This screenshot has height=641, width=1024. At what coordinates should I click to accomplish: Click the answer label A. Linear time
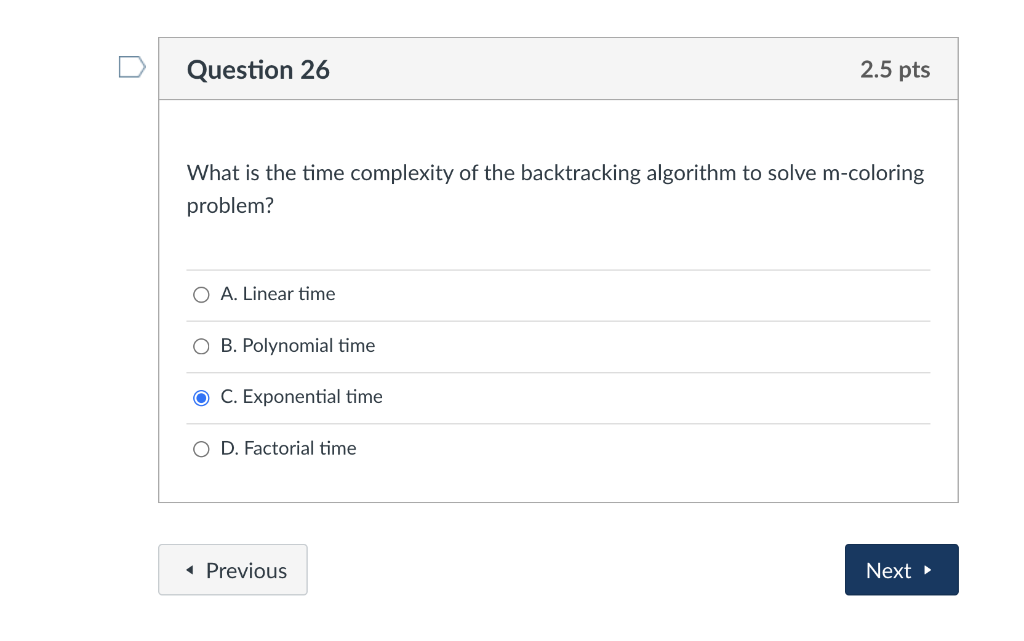[278, 293]
